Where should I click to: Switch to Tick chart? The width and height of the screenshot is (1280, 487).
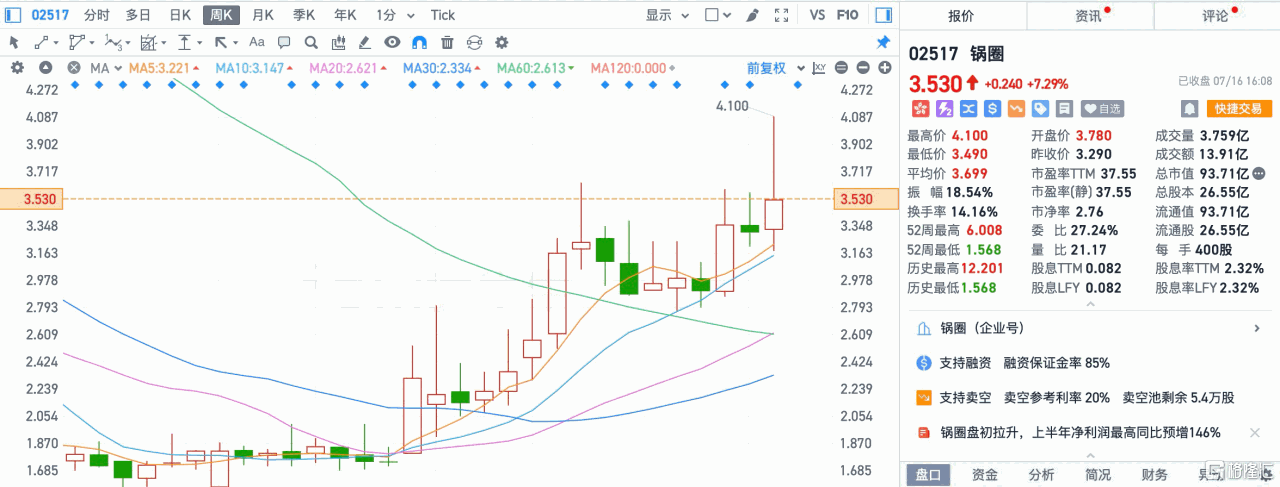pyautogui.click(x=443, y=15)
